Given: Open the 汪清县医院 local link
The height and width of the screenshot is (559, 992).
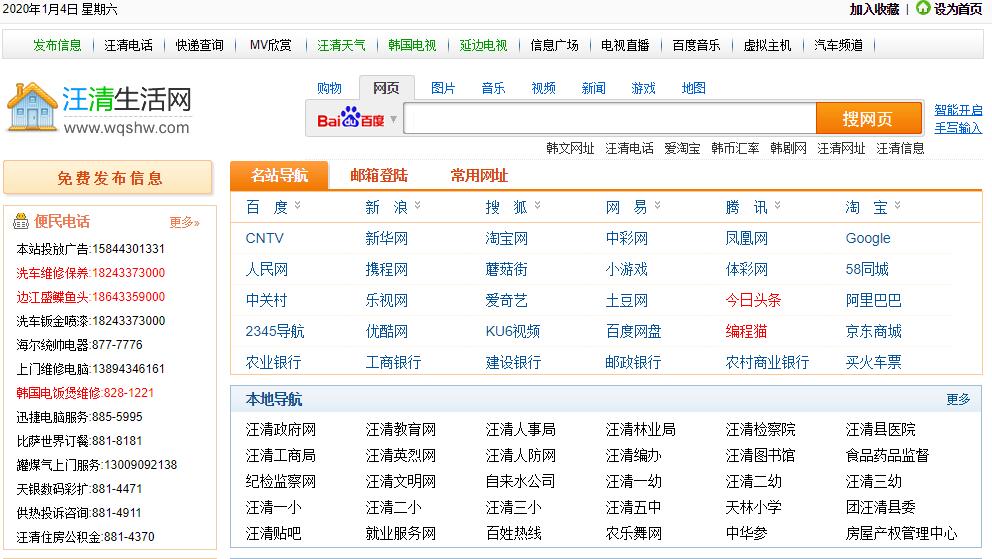Looking at the screenshot, I should (880, 430).
